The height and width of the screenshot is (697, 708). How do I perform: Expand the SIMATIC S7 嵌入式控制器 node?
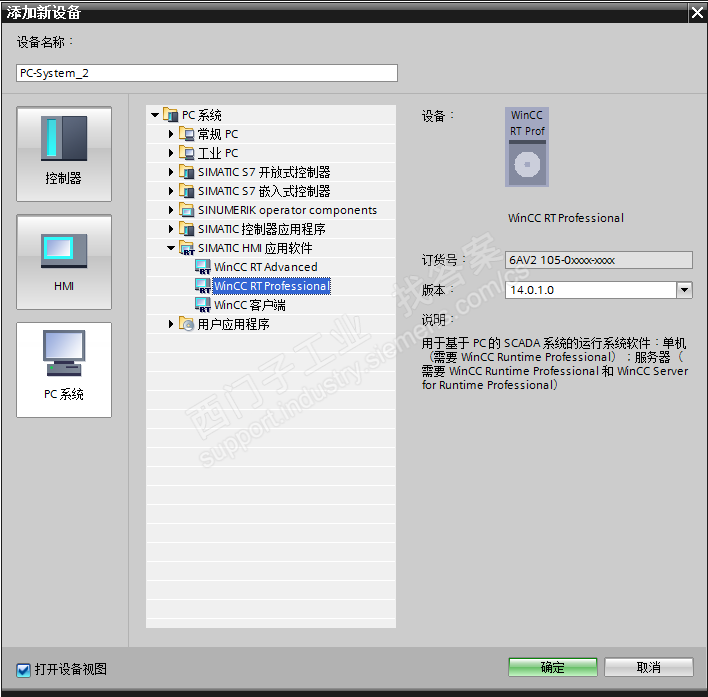coord(171,191)
